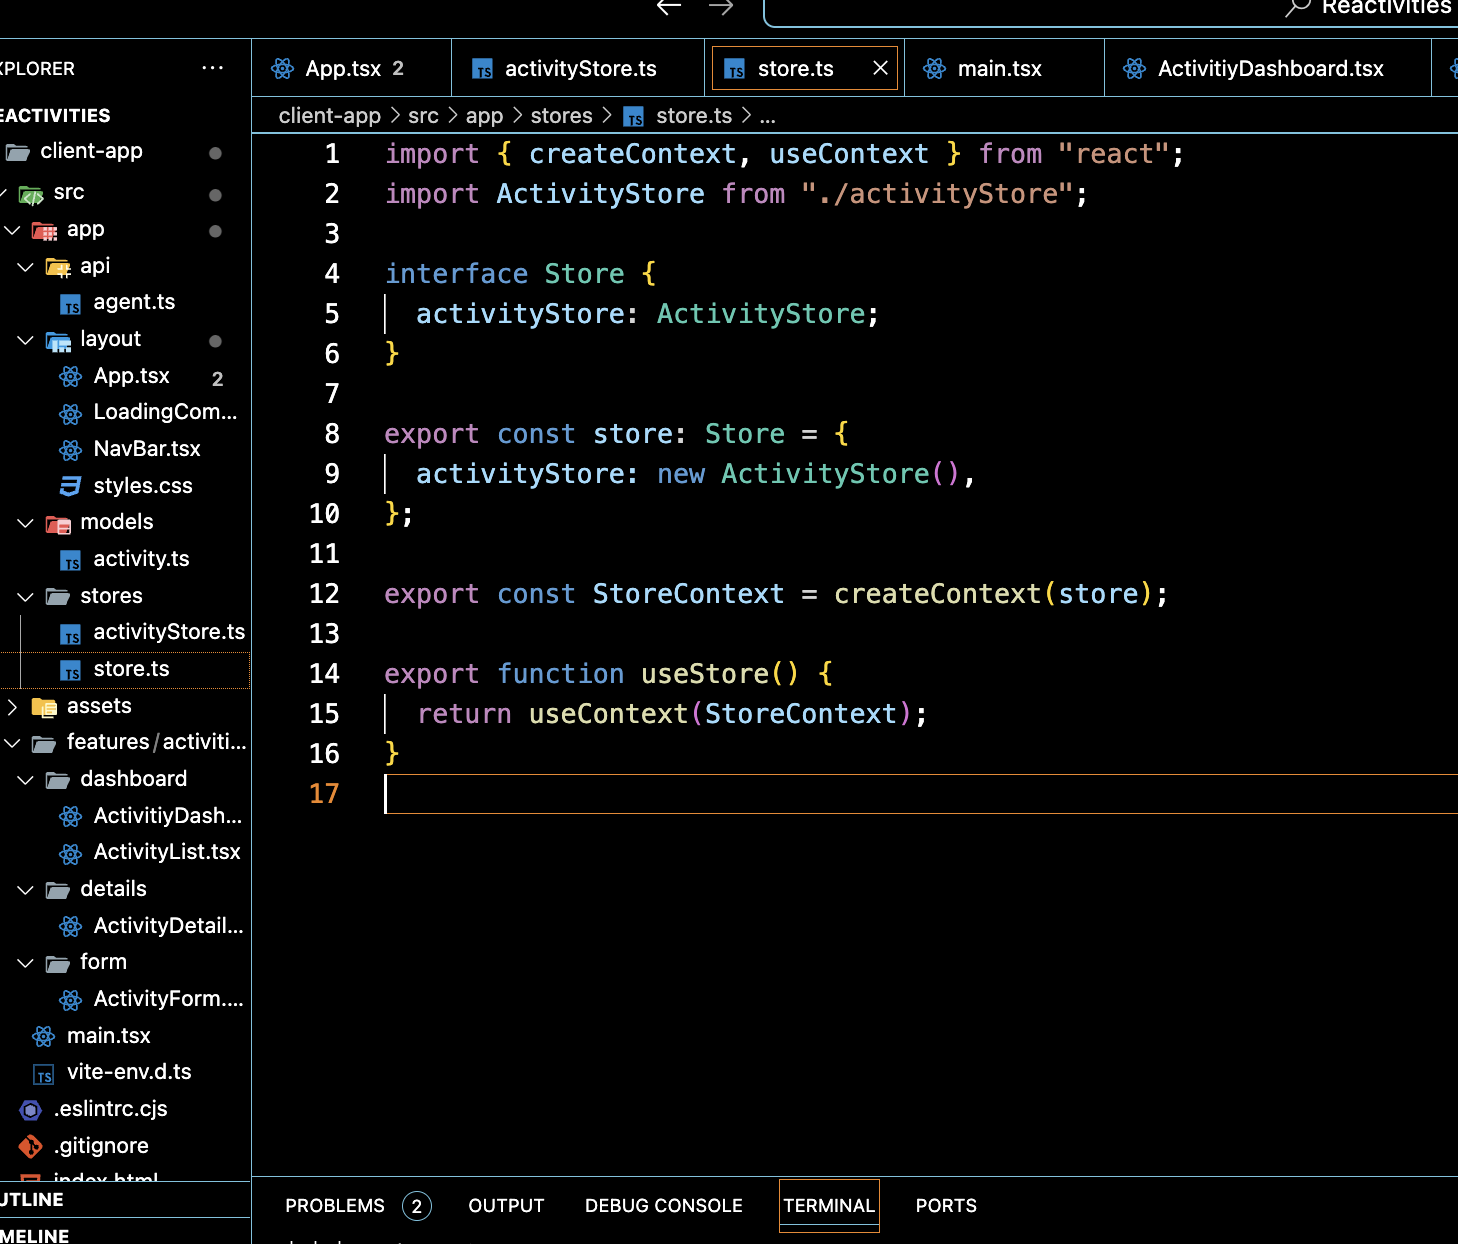Image resolution: width=1458 pixels, height=1244 pixels.
Task: Switch to Debug Console panel
Action: [663, 1206]
